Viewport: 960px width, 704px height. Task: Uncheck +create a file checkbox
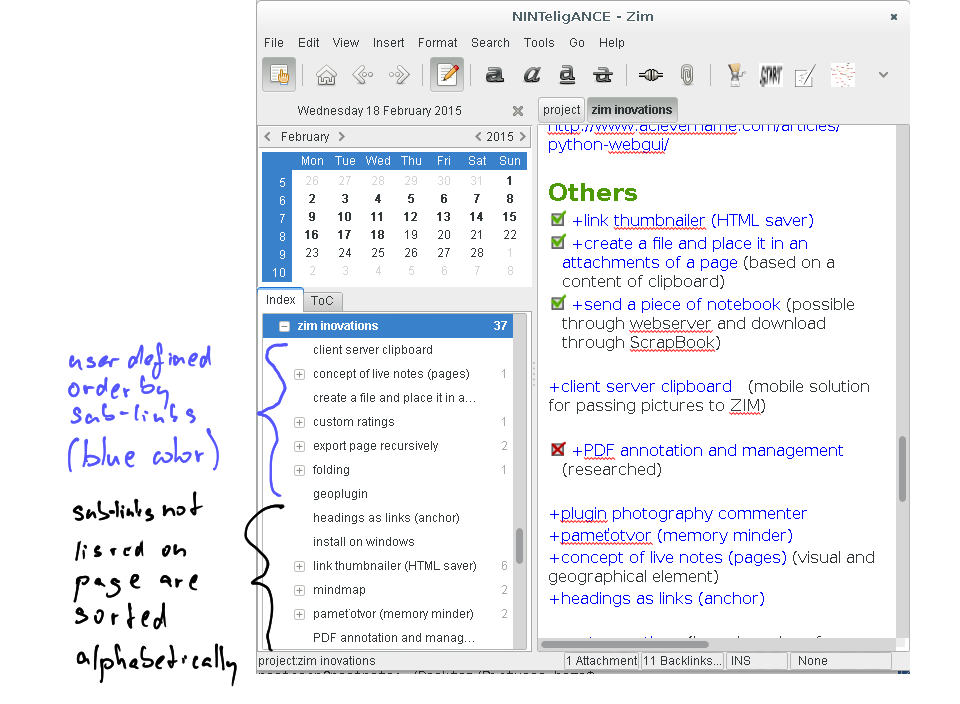click(x=558, y=242)
